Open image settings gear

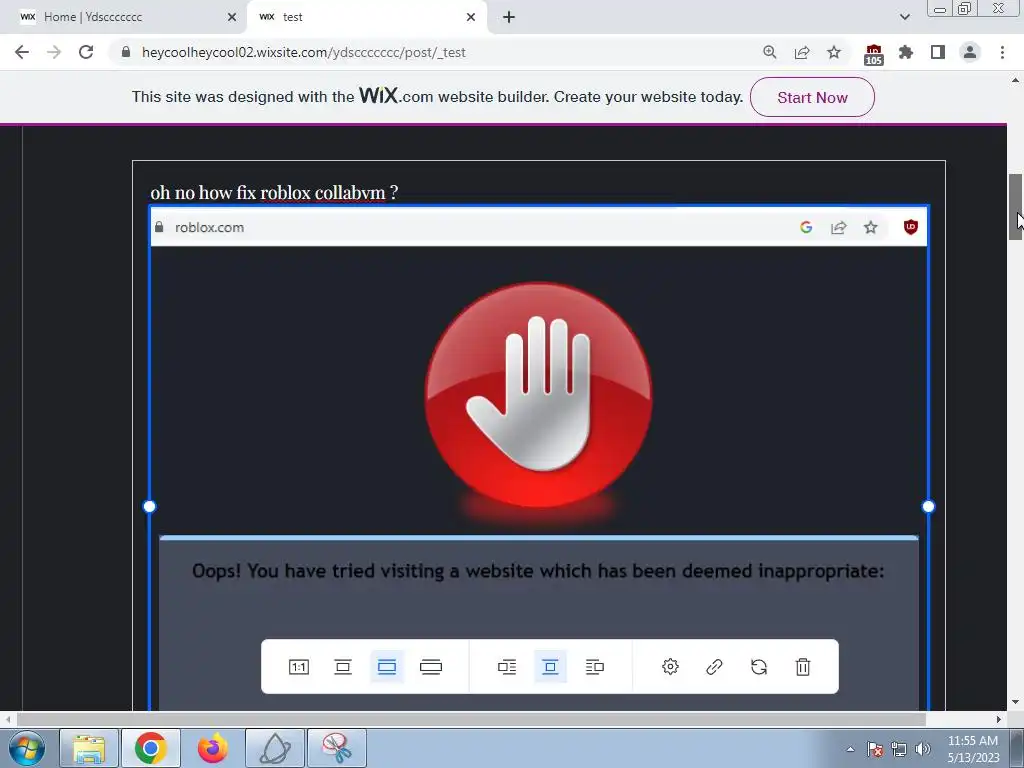coord(670,667)
